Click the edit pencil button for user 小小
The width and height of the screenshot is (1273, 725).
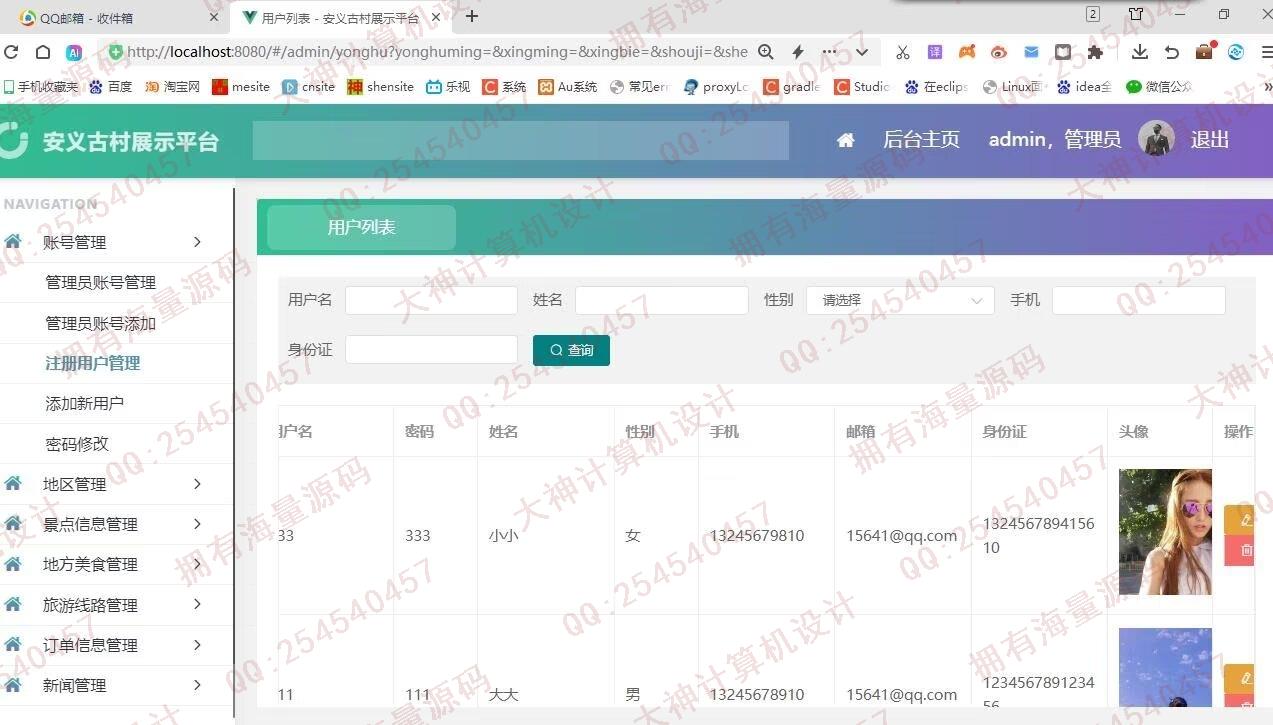[x=1244, y=520]
